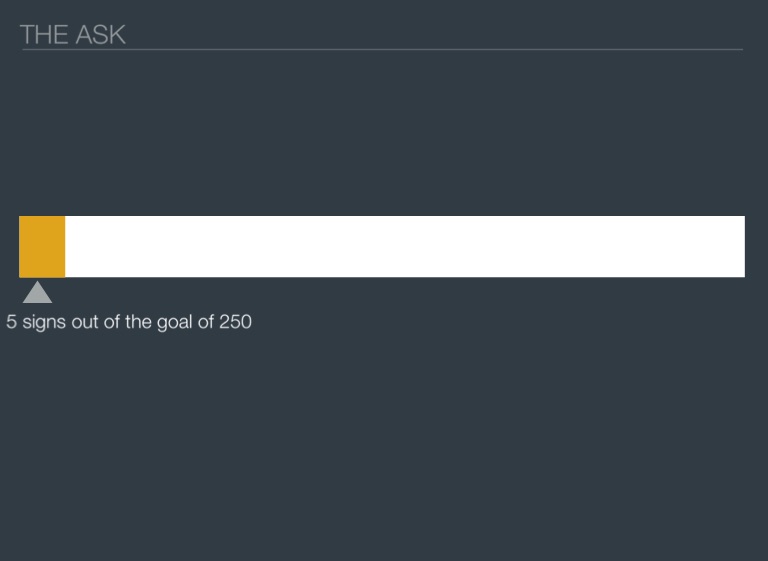Click the number "250" in the caption
Image resolution: width=768 pixels, height=561 pixels.
click(x=235, y=322)
